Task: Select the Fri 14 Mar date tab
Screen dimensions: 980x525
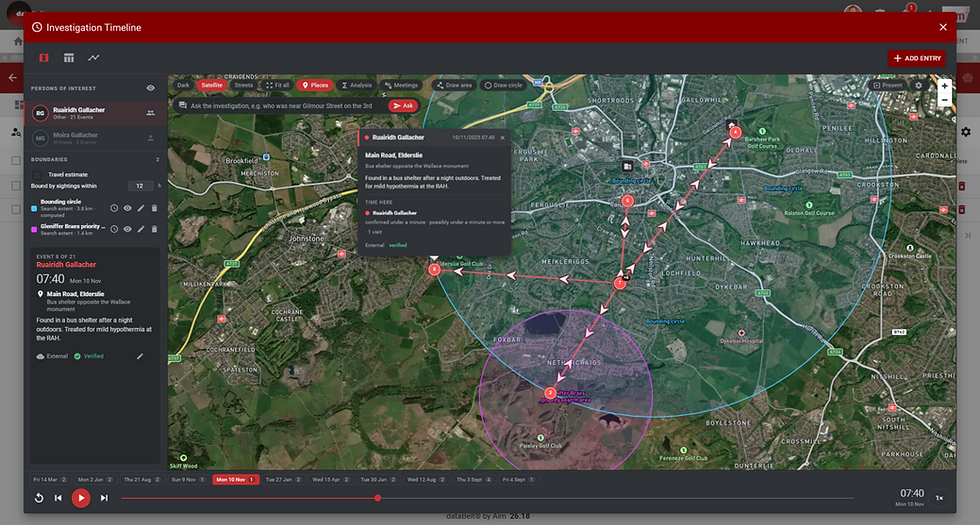Action: click(50, 480)
